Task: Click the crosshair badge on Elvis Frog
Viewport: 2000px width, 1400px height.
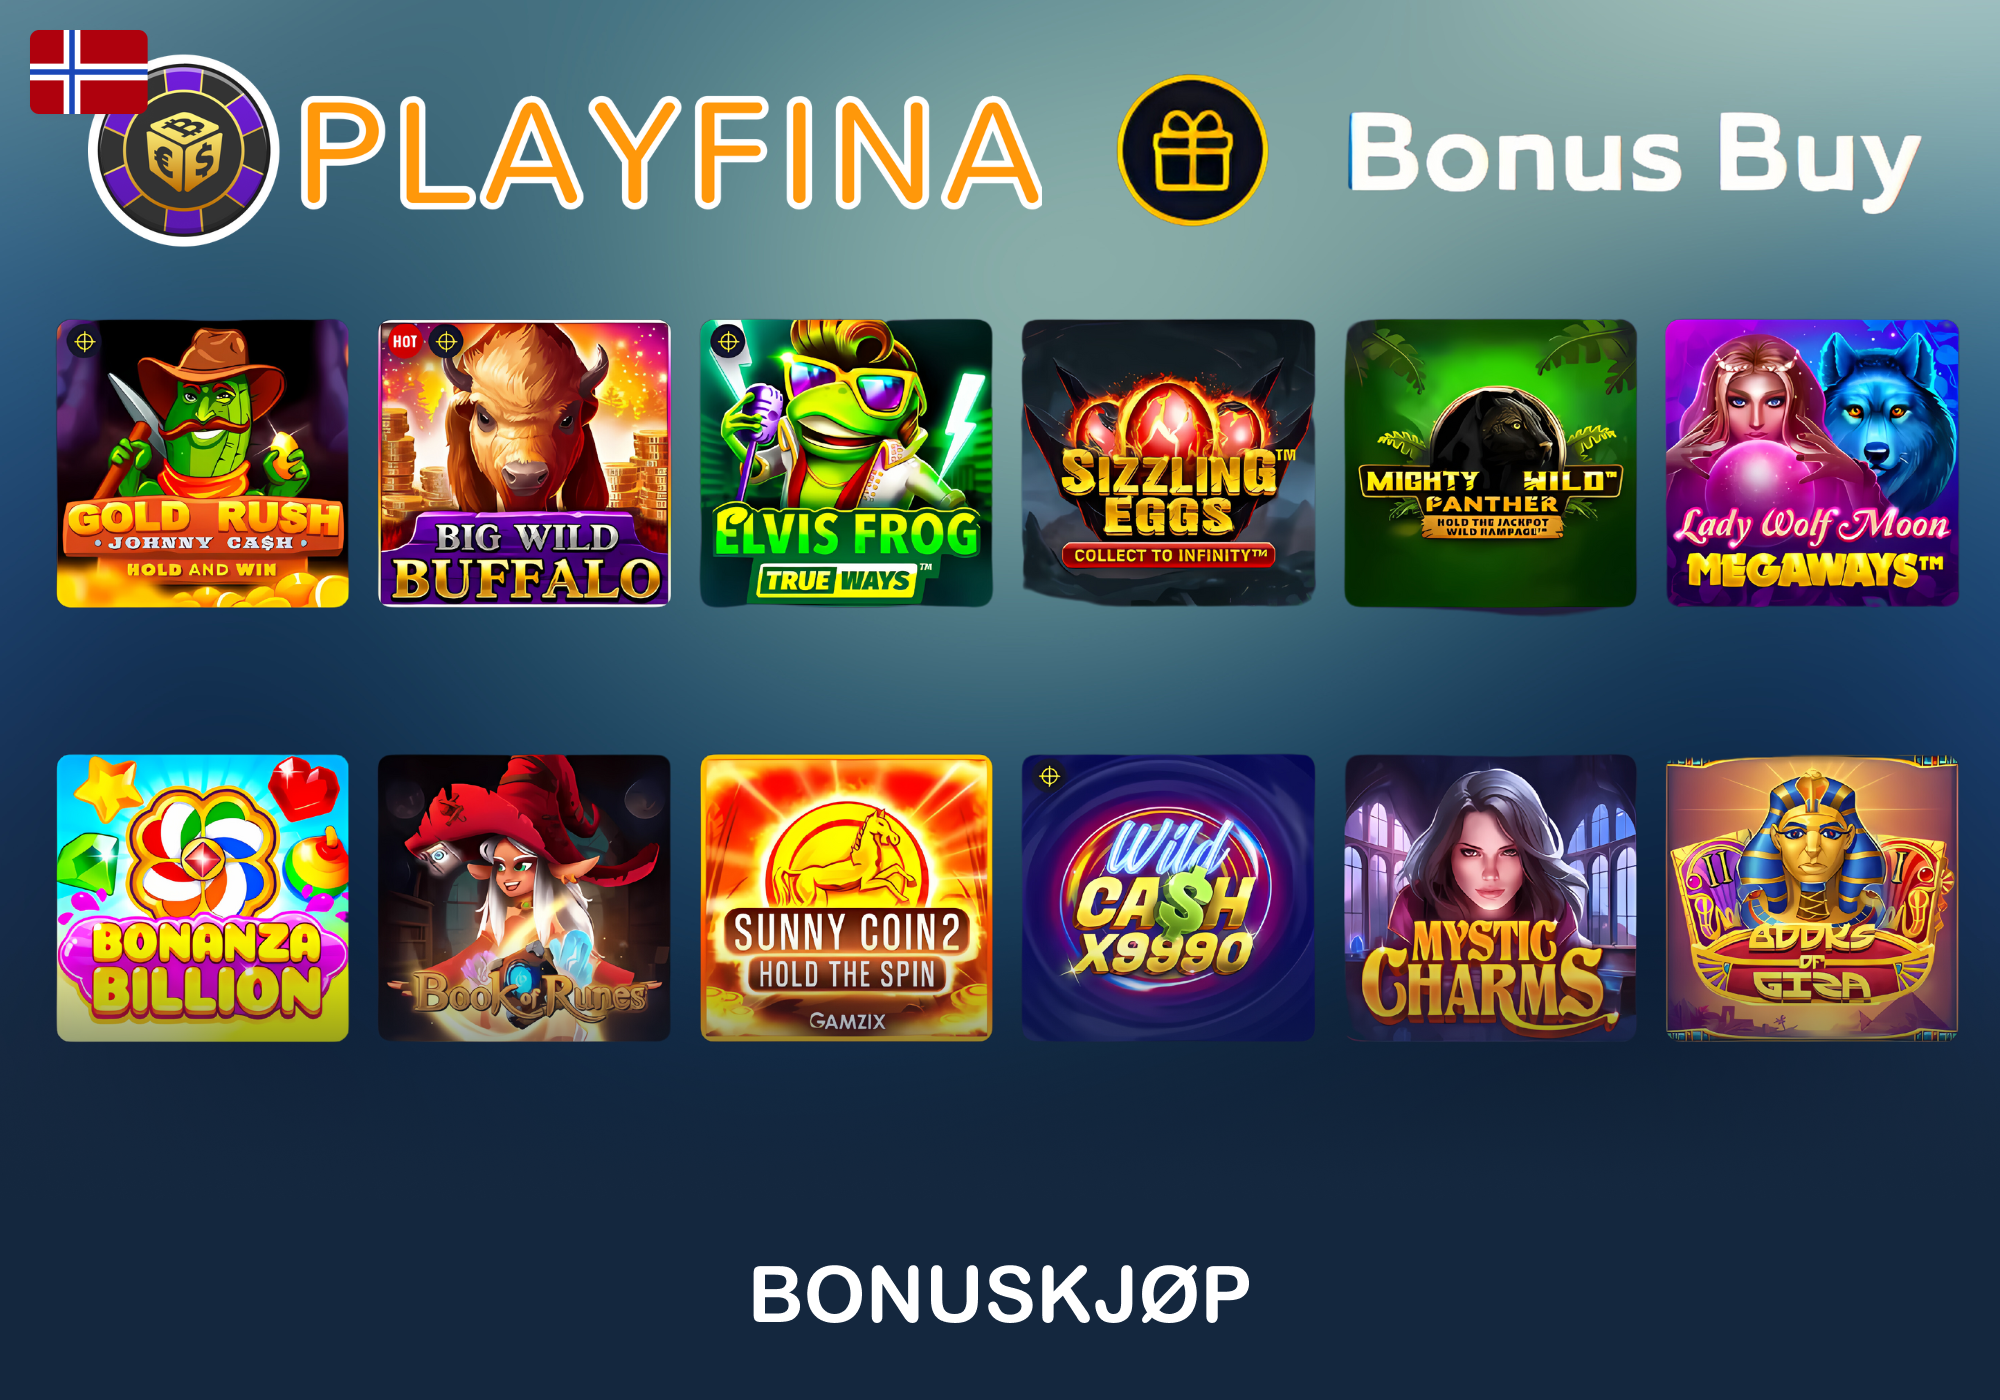Action: (729, 342)
